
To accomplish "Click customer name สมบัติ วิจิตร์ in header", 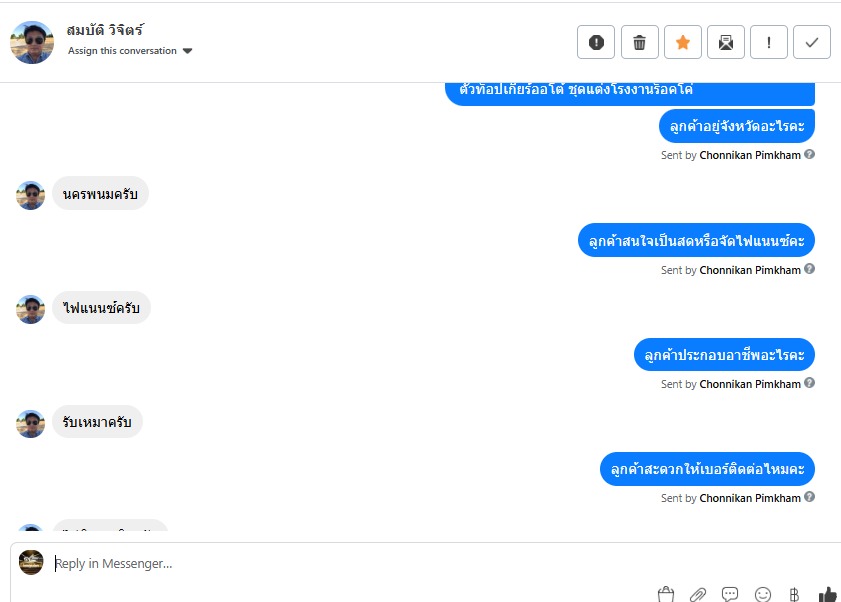I will (x=105, y=30).
